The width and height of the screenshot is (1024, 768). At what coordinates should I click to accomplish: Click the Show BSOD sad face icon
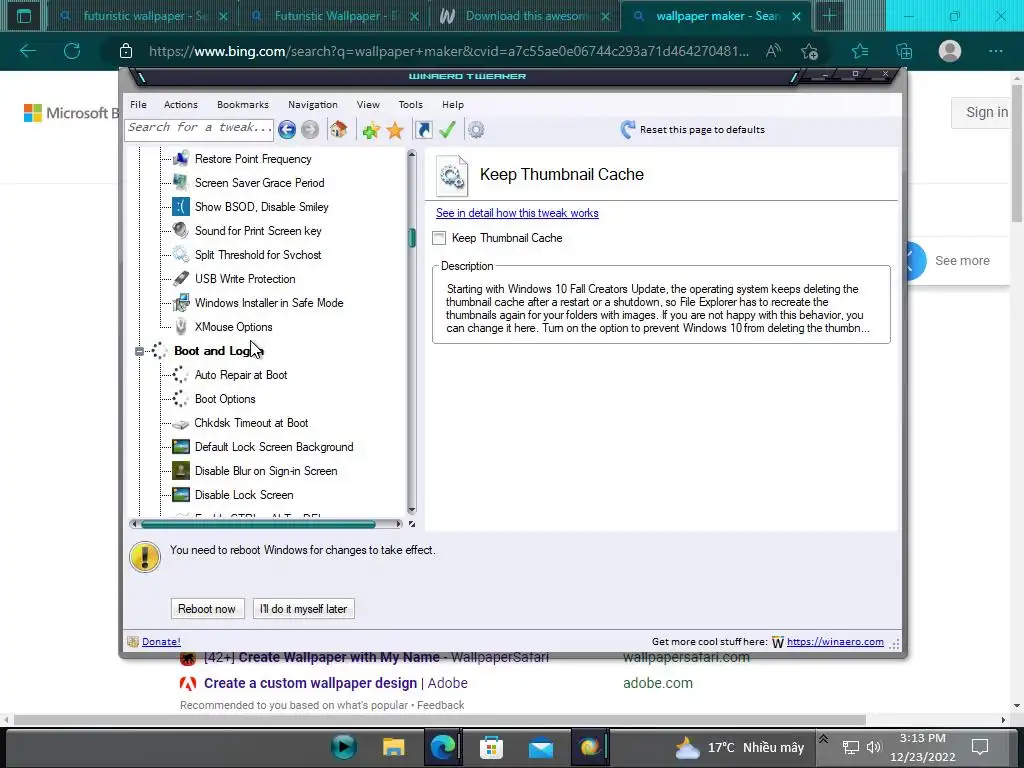tap(181, 207)
